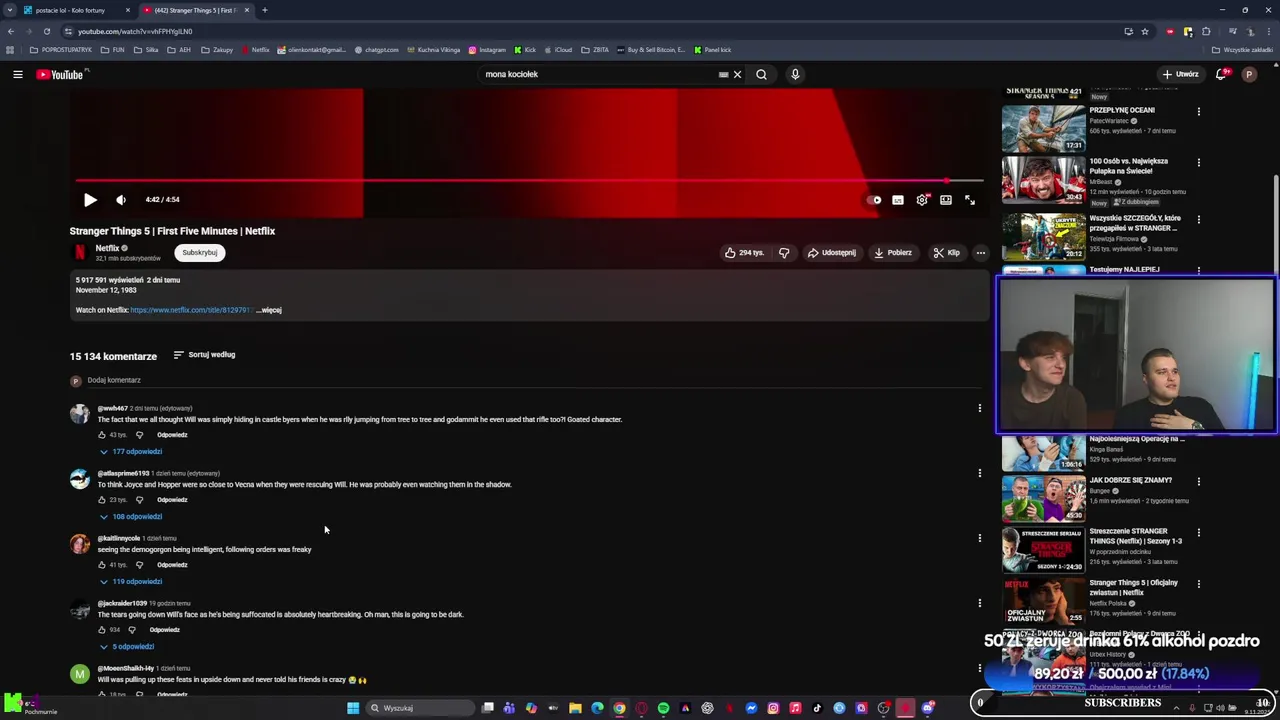Screen dimensions: 1280x720
Task: Open Spotify from the taskbar
Action: pyautogui.click(x=663, y=708)
